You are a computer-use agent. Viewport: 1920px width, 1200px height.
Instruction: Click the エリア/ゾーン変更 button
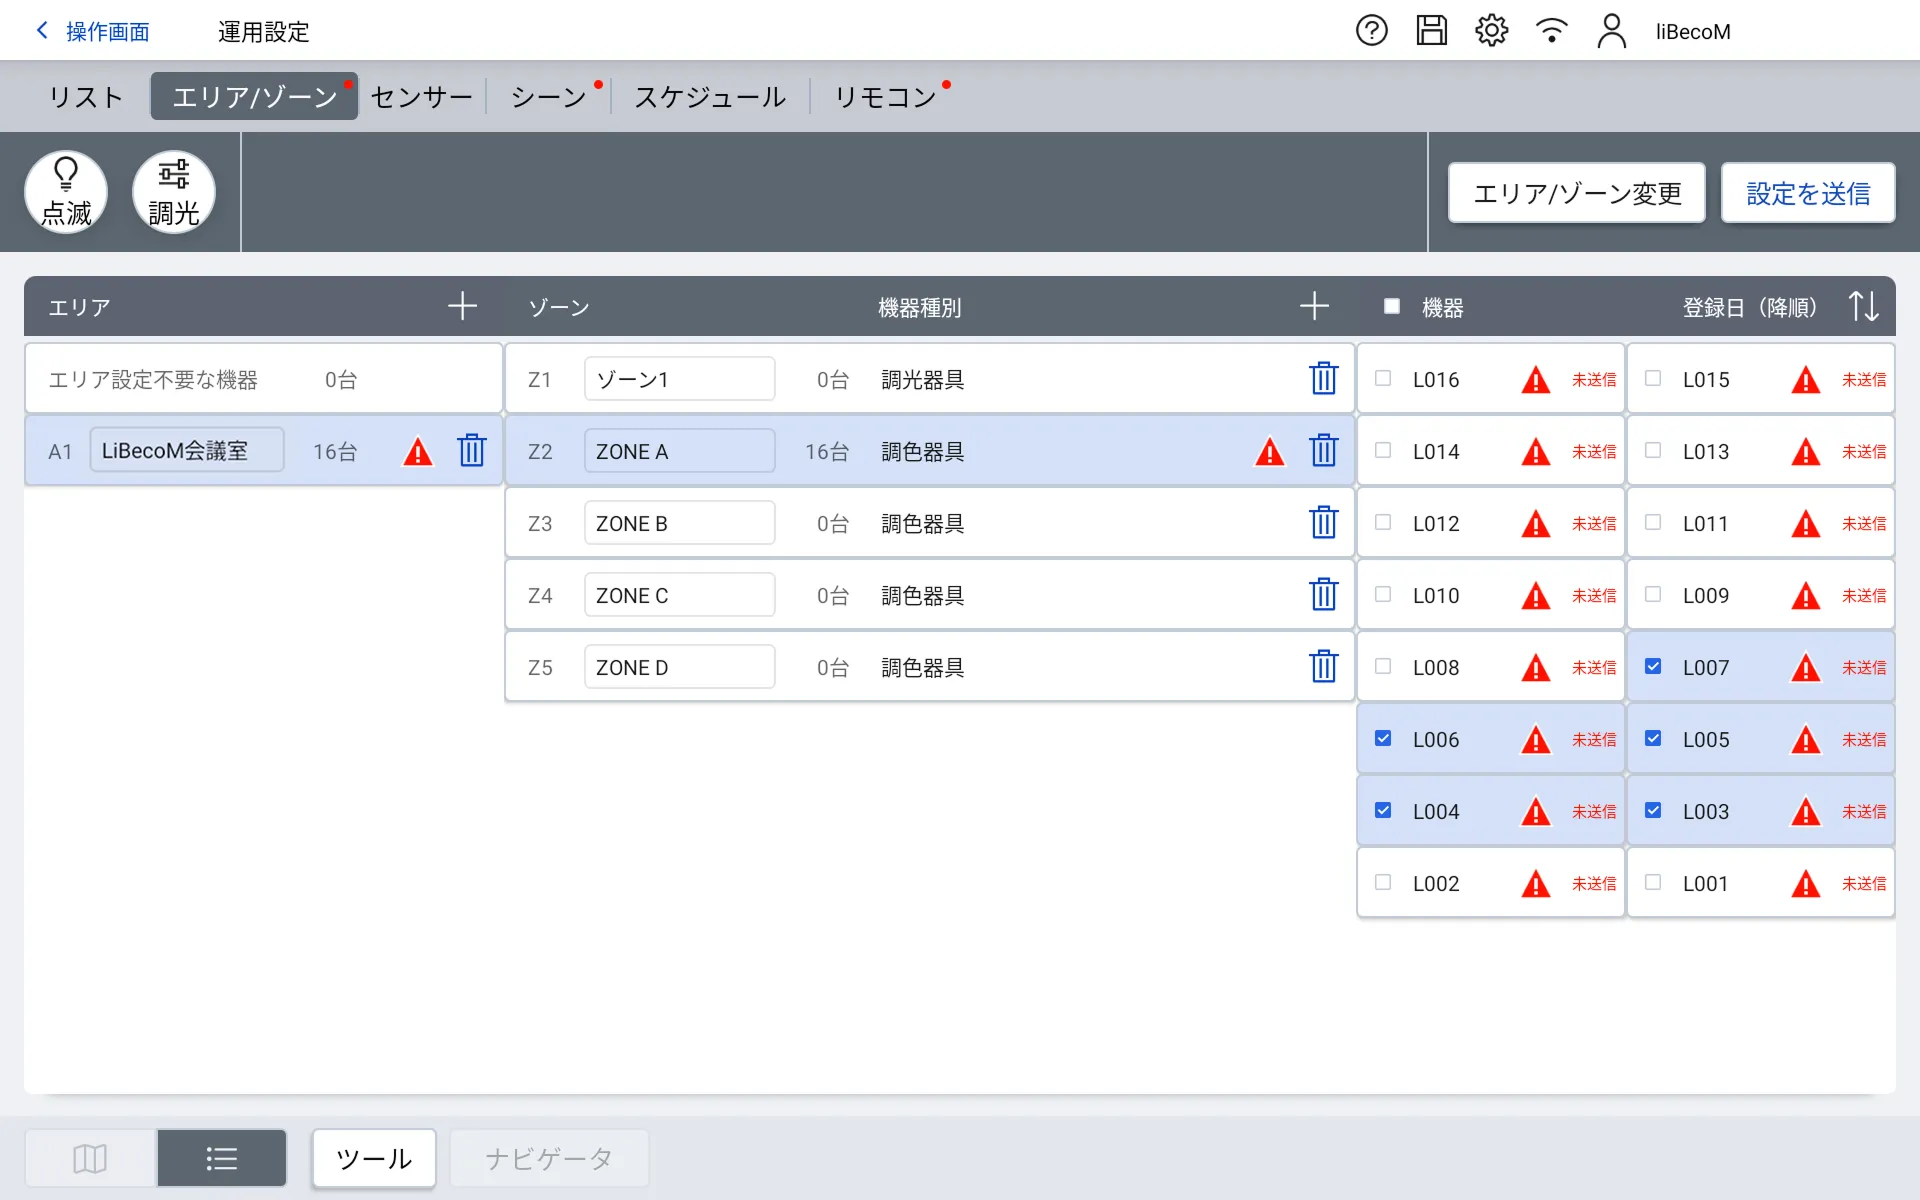1576,193
